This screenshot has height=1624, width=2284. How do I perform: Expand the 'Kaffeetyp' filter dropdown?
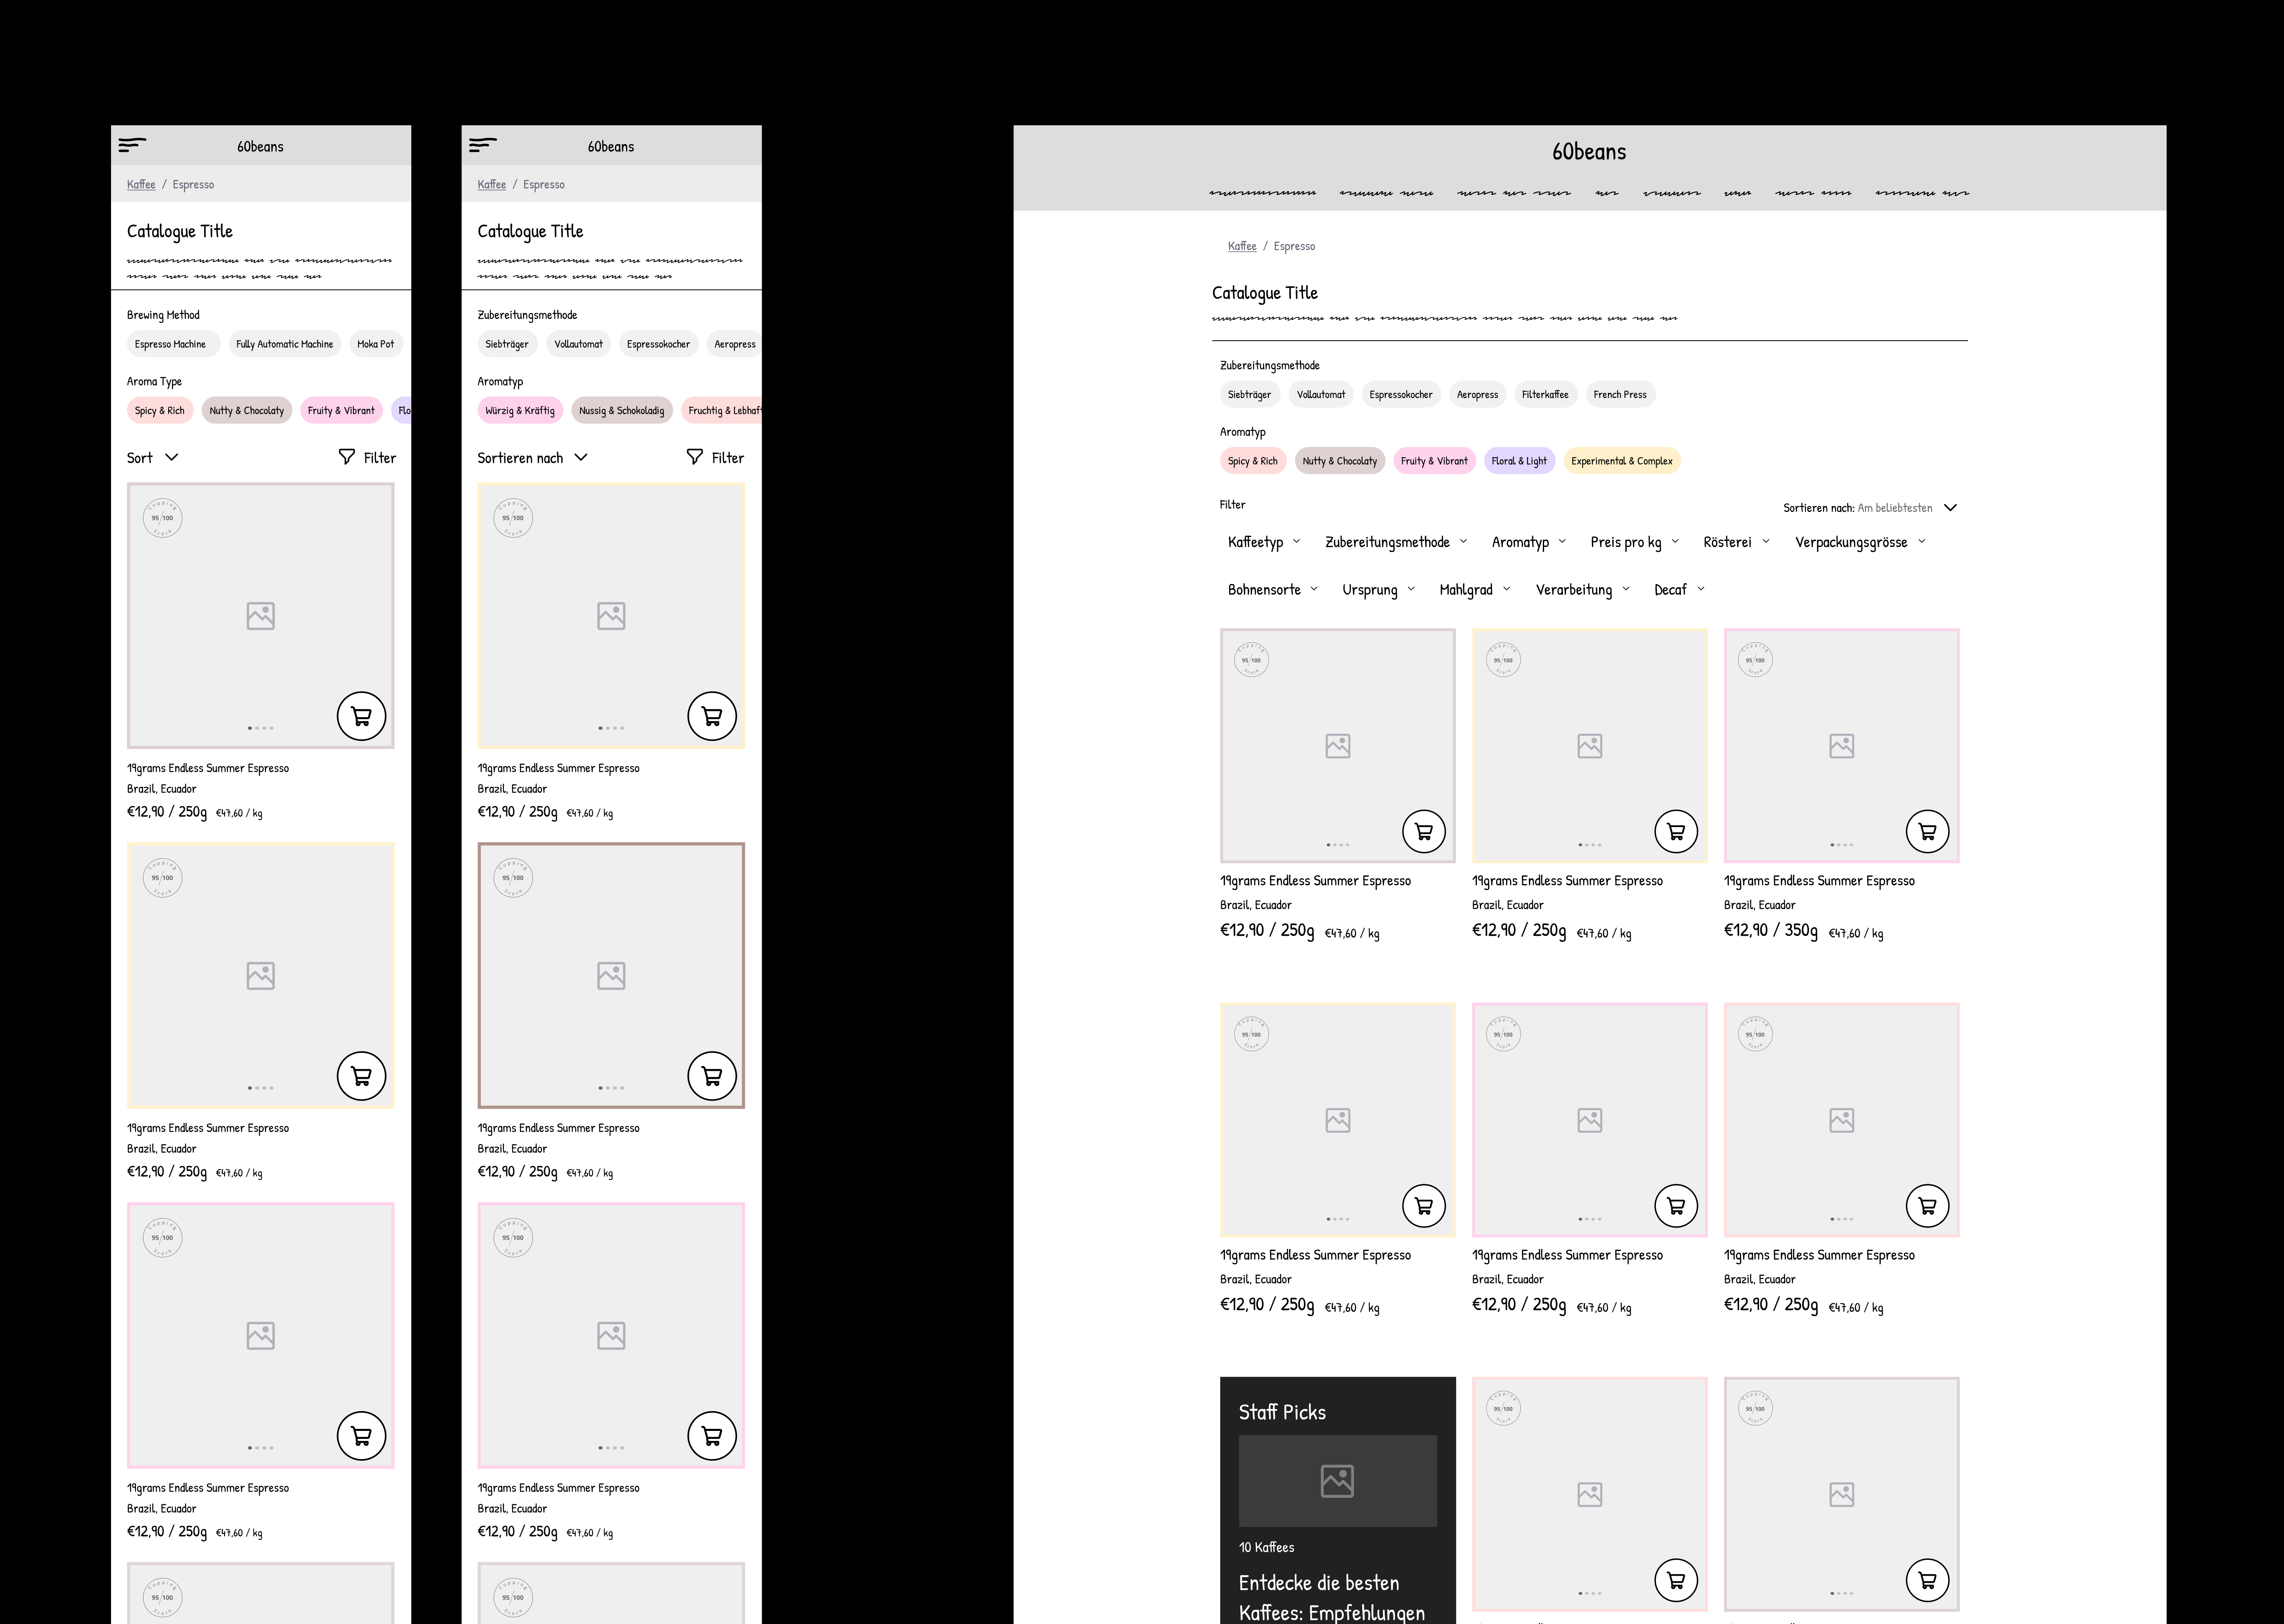pyautogui.click(x=1263, y=542)
